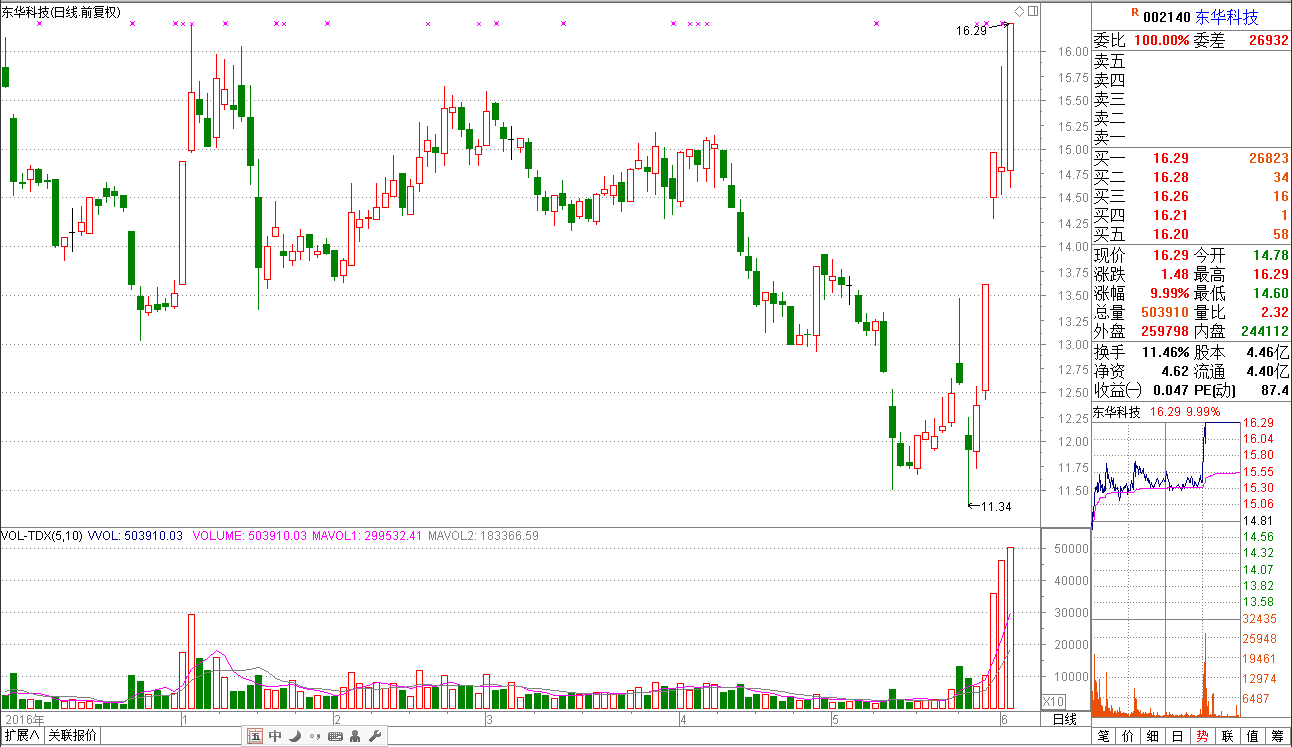
Task: Click the 2016年 label on the time axis
Action: coord(24,720)
